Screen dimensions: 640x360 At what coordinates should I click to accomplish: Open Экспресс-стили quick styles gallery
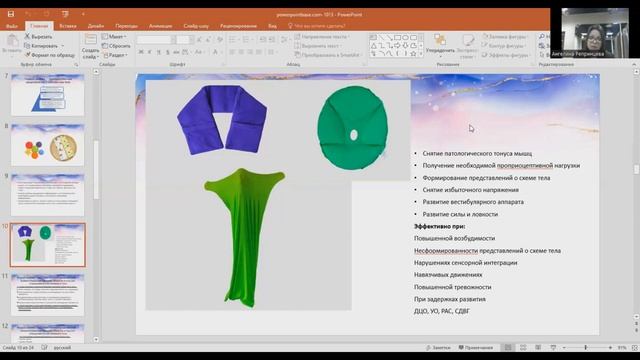coord(467,46)
